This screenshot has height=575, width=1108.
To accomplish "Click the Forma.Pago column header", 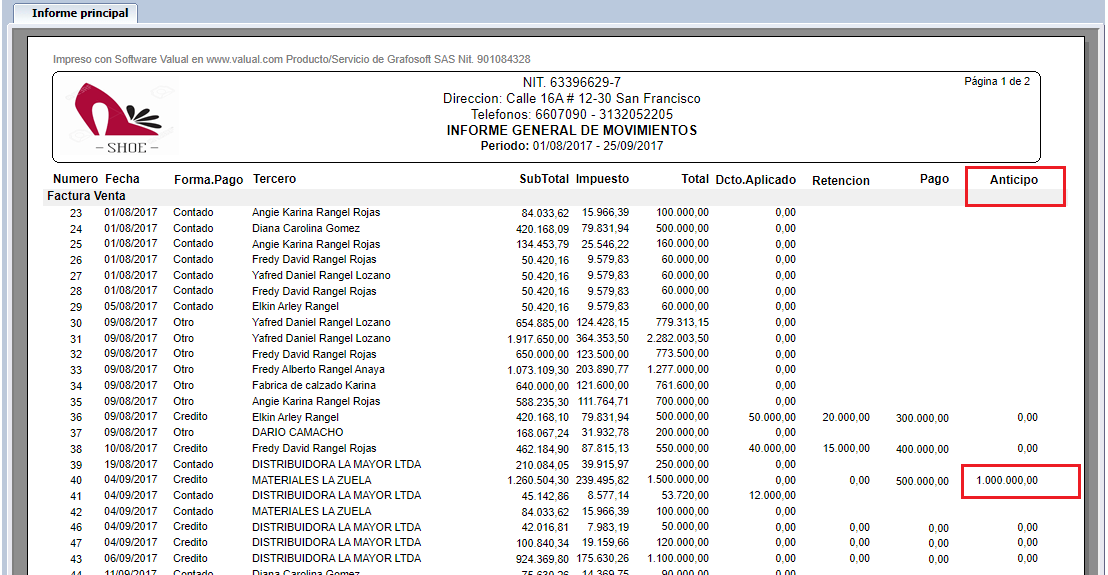I will coord(208,180).
